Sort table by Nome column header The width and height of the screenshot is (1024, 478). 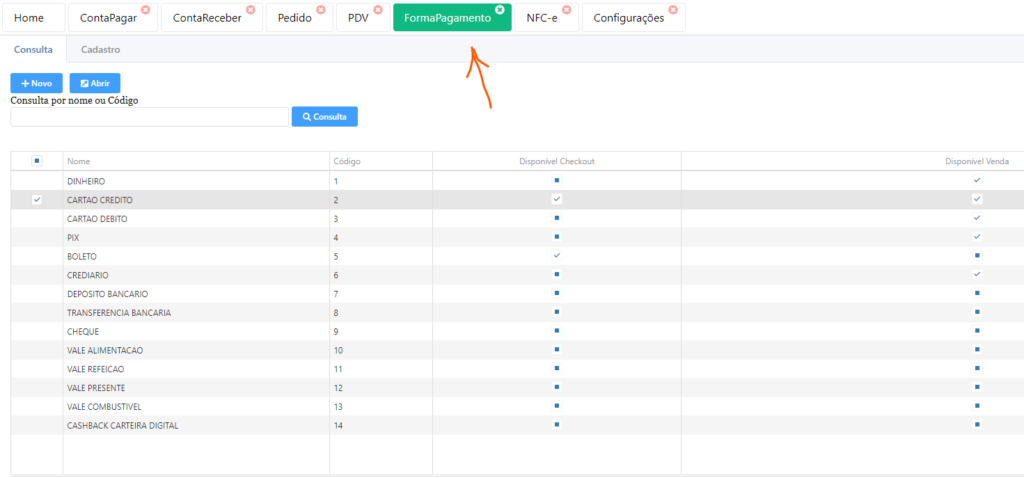tap(79, 161)
